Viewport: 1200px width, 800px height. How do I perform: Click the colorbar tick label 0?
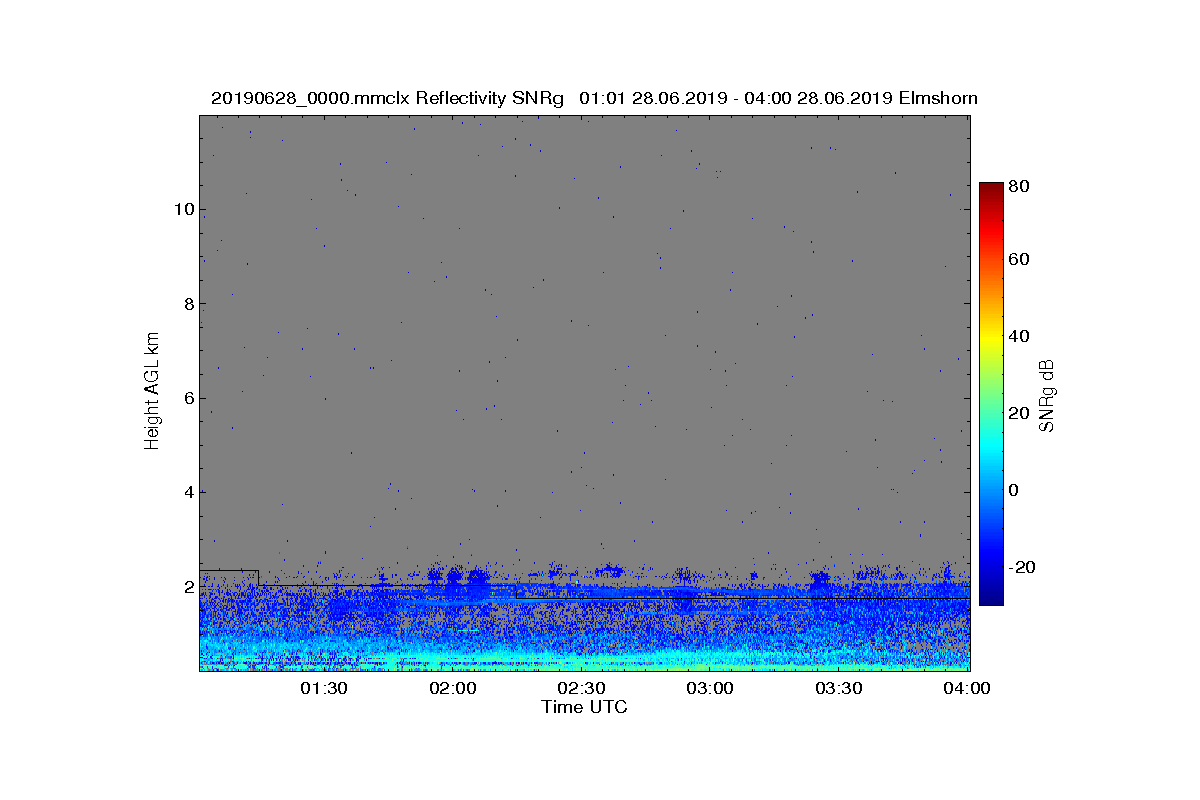tap(1014, 491)
